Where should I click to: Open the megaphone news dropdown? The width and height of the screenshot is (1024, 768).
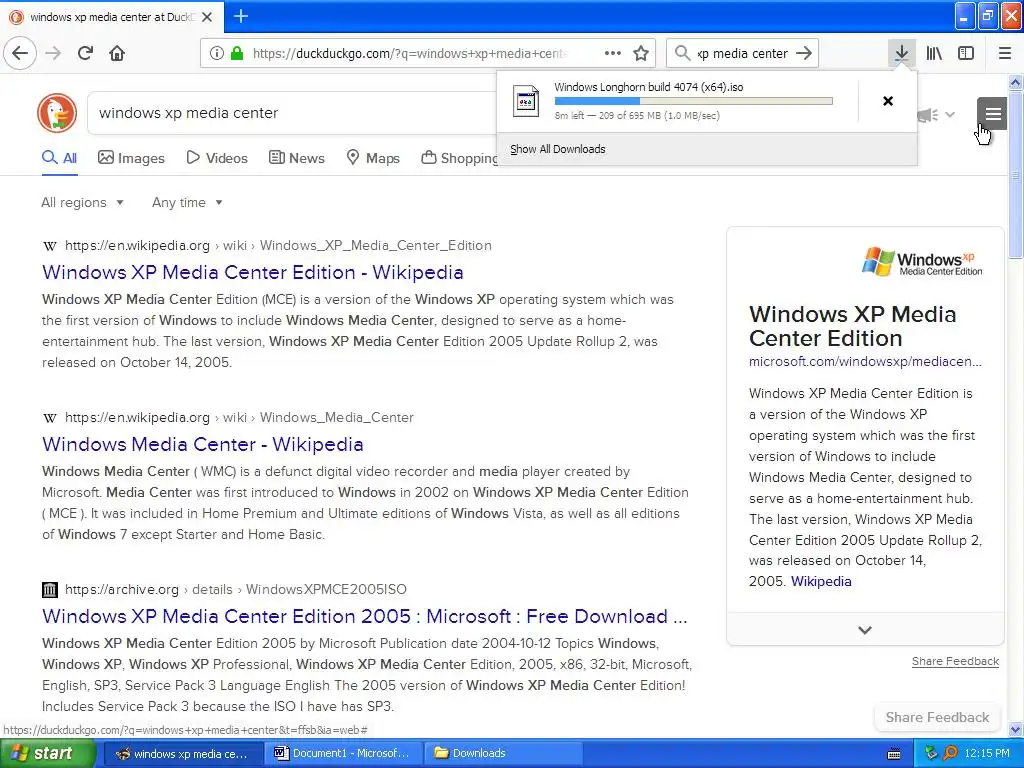[x=936, y=115]
